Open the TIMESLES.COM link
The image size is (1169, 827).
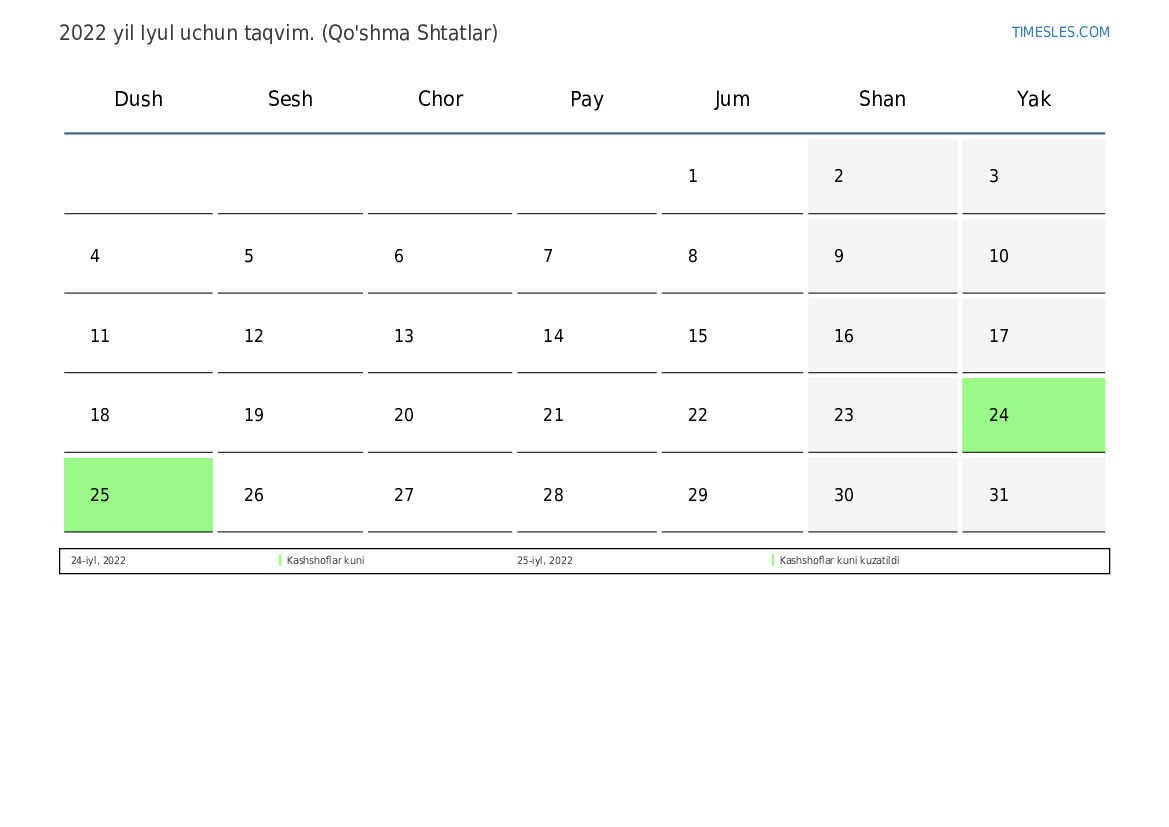tap(1060, 32)
